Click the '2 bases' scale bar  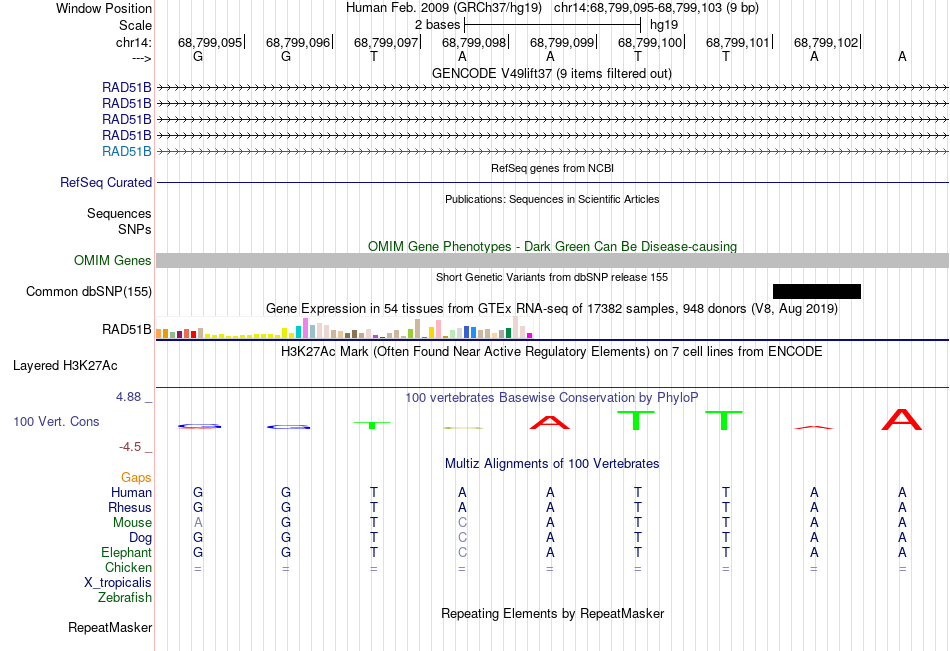[x=552, y=25]
